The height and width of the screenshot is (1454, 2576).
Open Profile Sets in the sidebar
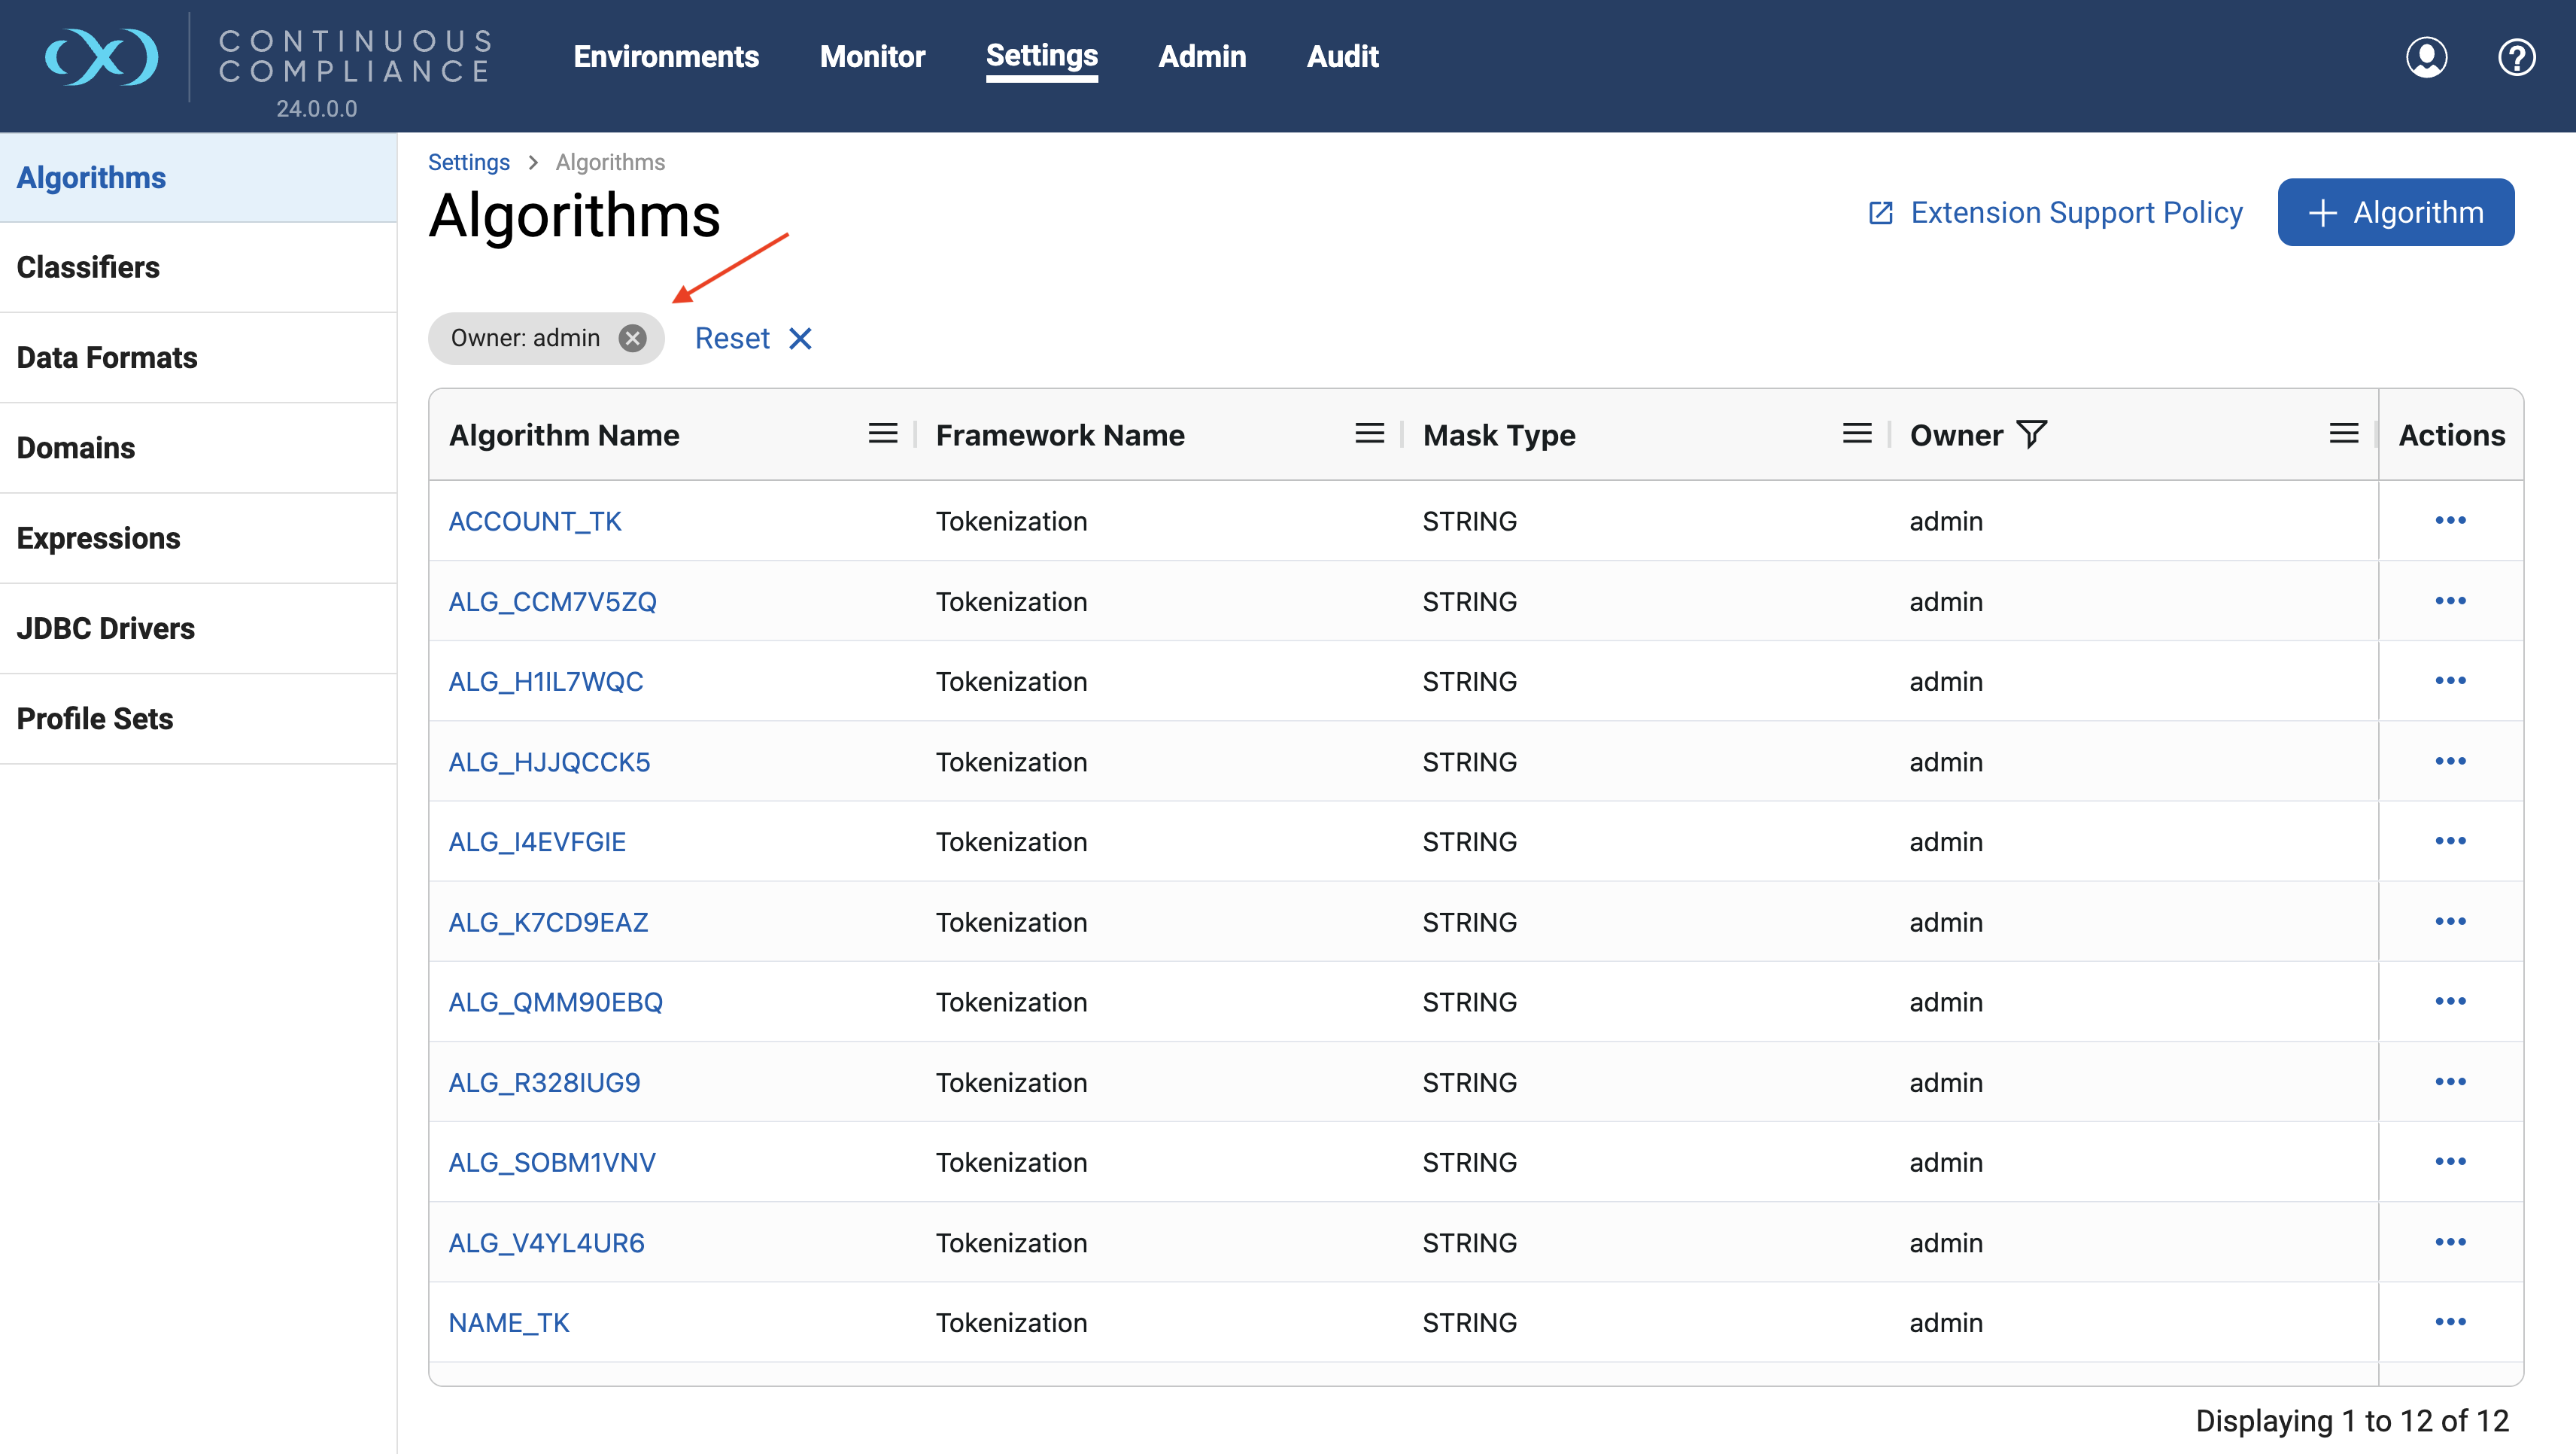pyautogui.click(x=95, y=718)
